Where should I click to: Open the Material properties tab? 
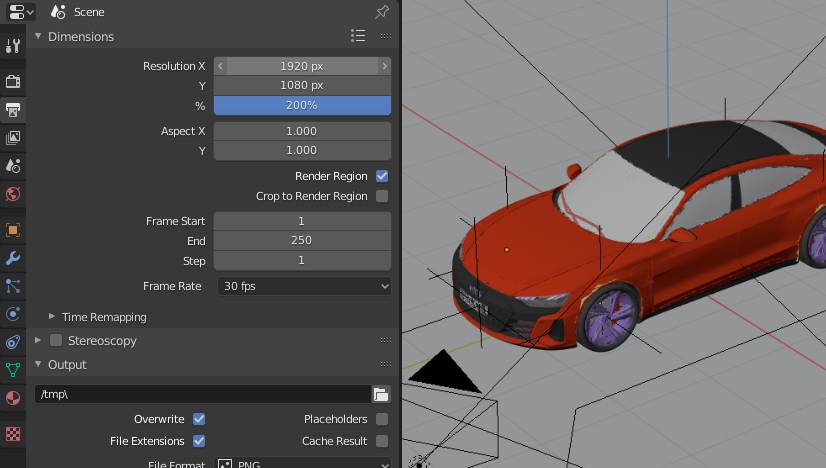[x=13, y=398]
